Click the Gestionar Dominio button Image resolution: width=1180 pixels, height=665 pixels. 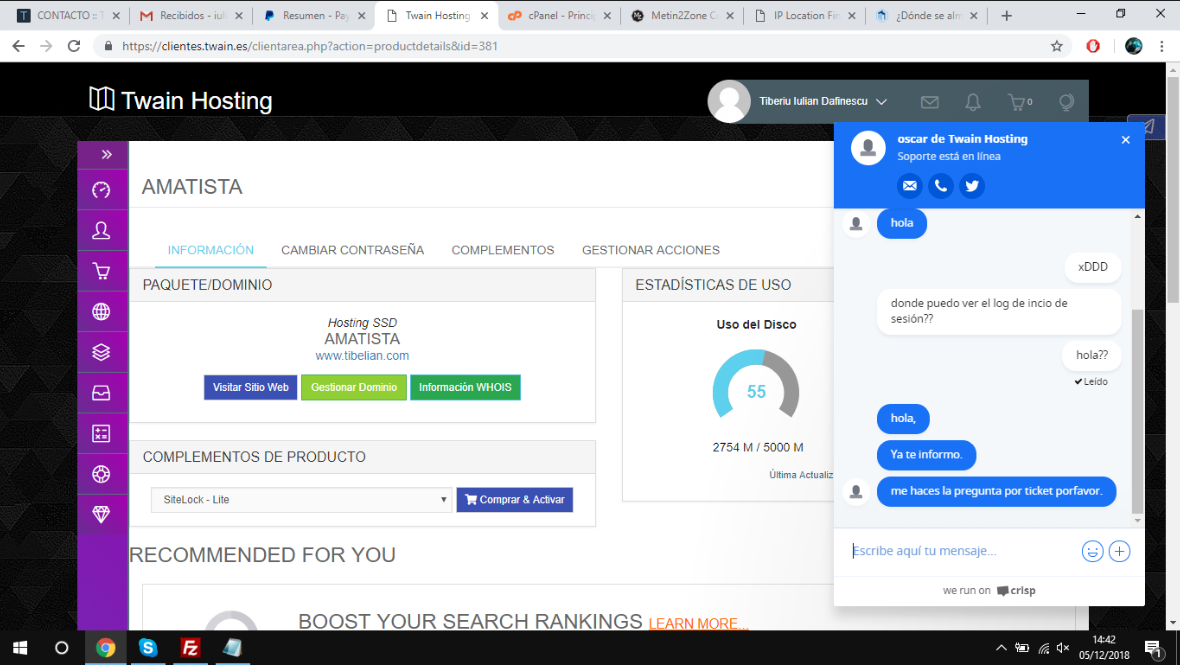pos(354,387)
